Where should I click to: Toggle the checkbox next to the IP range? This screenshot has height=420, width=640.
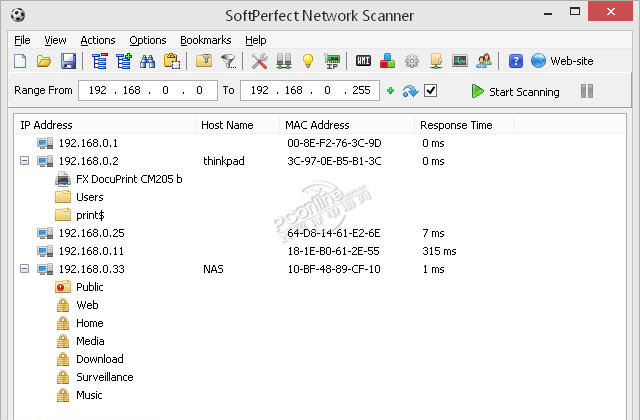click(431, 91)
